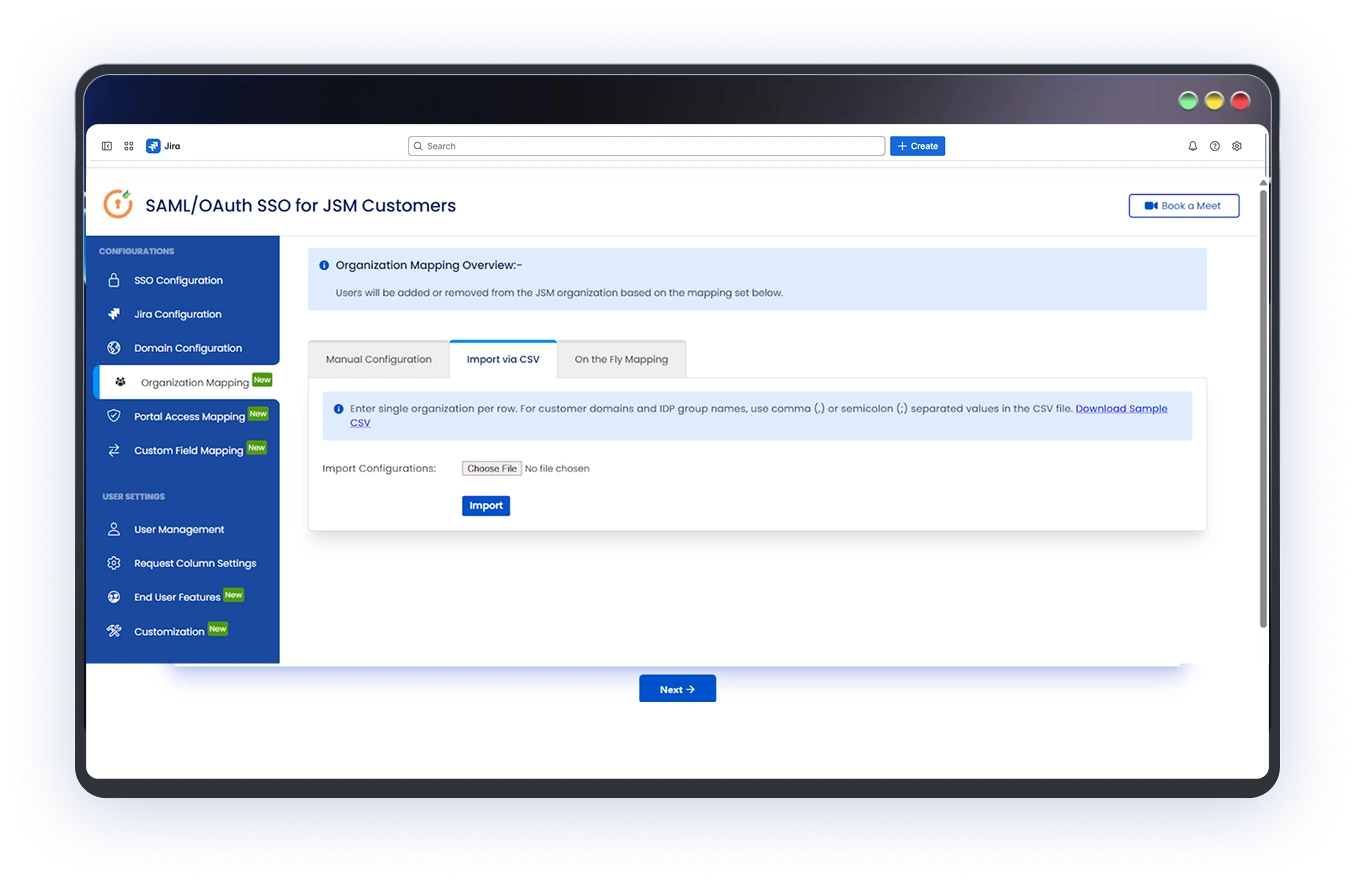This screenshot has width=1354, height=883.
Task: Open Download Sample CSV link
Action: [1121, 409]
